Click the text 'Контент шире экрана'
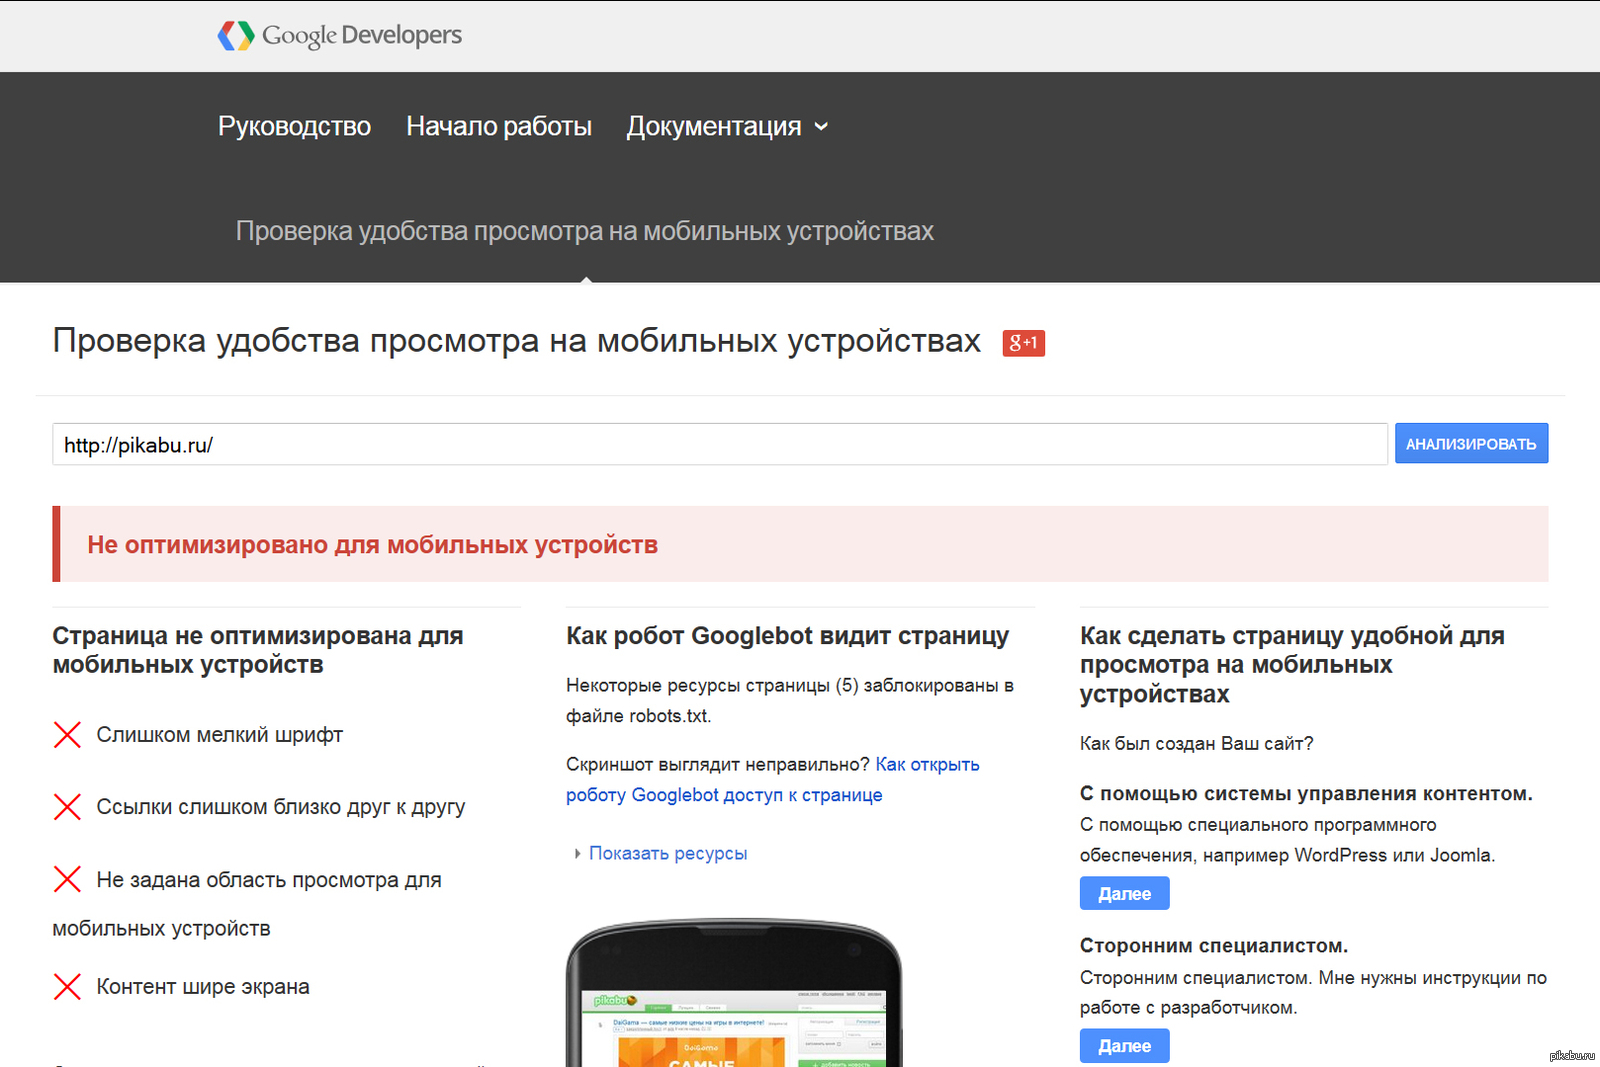 click(x=203, y=987)
